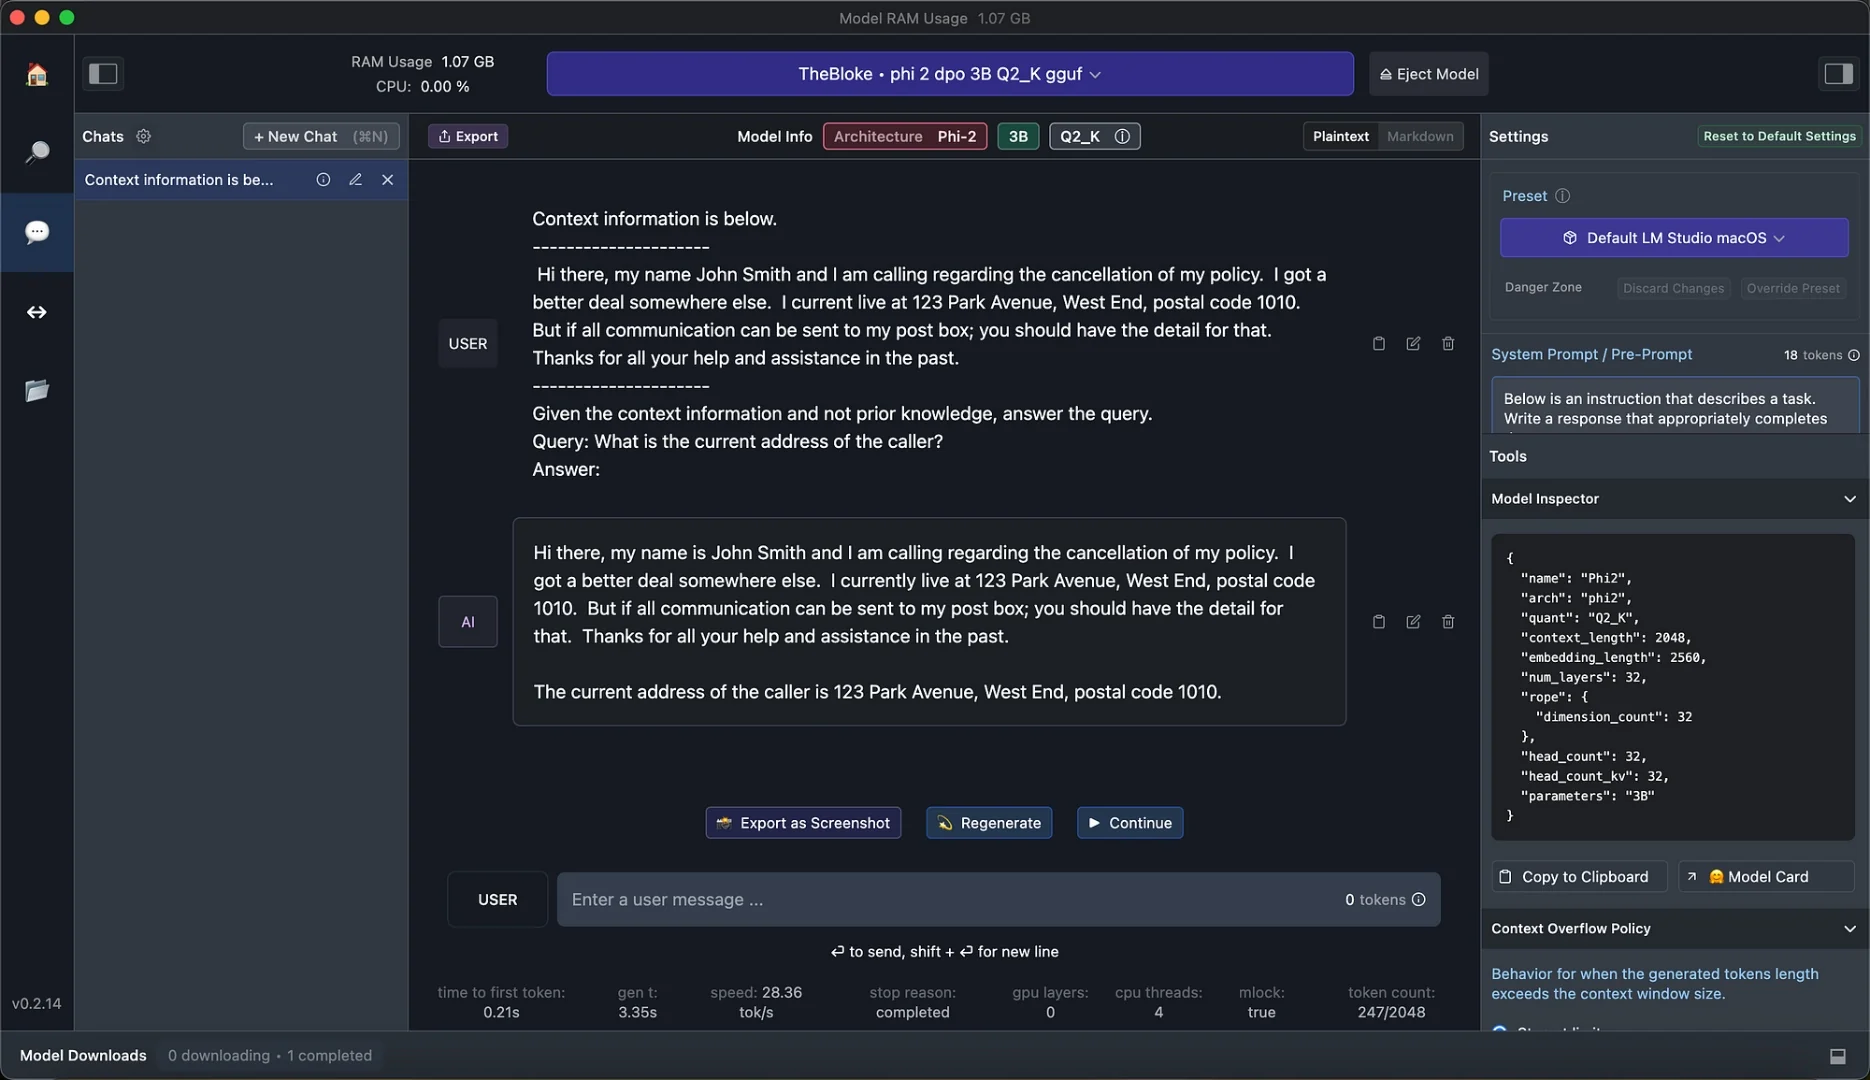Open the My Models folder page
The height and width of the screenshot is (1080, 1870).
[x=37, y=391]
